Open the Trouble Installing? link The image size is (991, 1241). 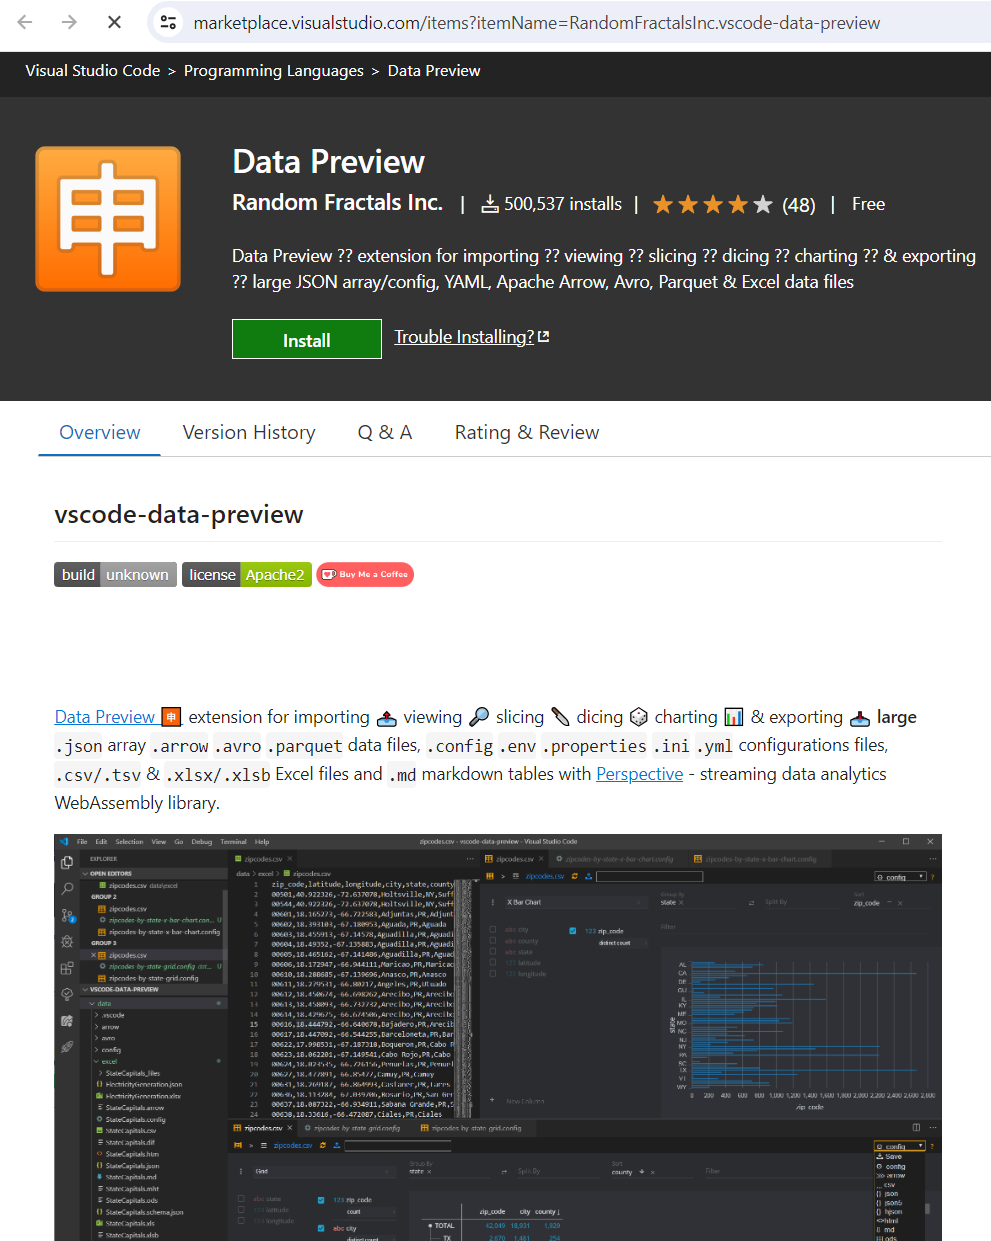[x=464, y=337]
